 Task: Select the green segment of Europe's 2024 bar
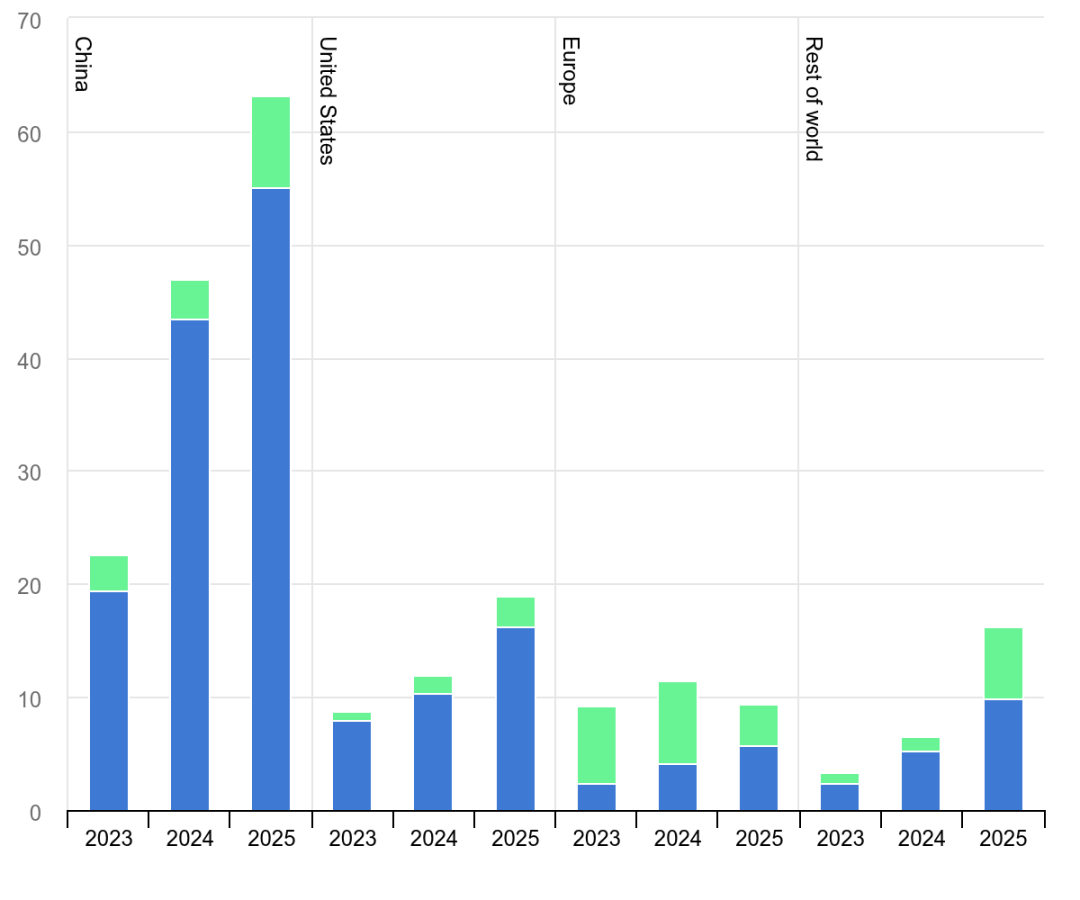tap(678, 723)
